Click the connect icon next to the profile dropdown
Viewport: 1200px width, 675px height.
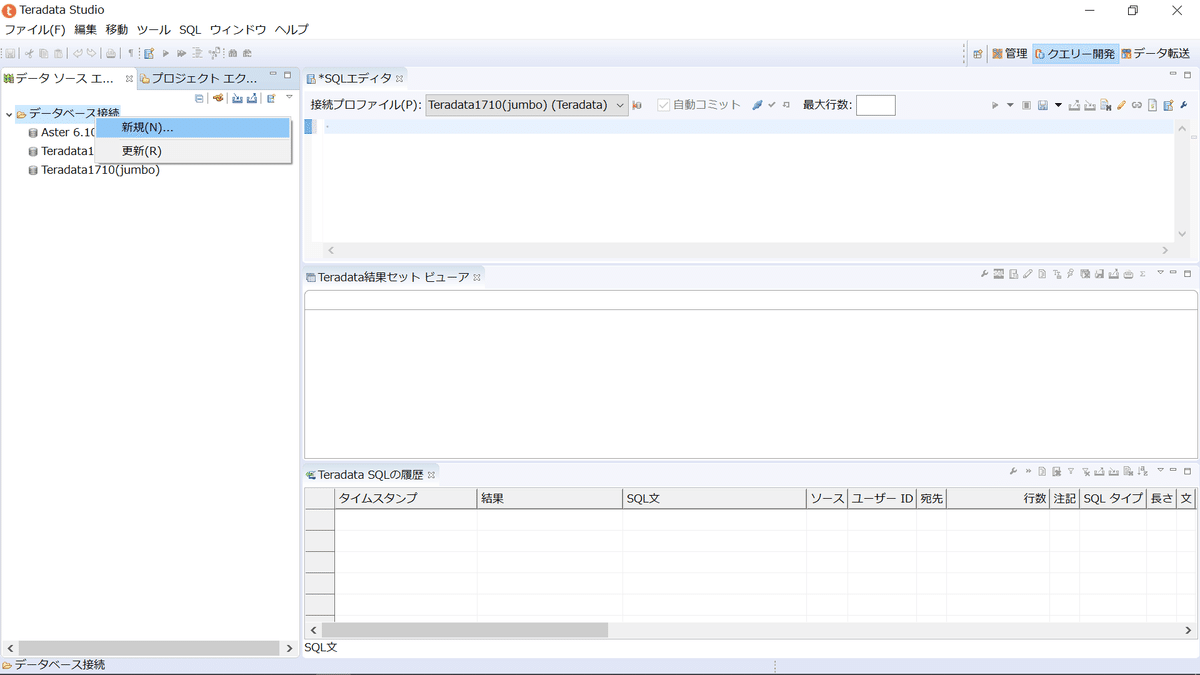[x=638, y=105]
